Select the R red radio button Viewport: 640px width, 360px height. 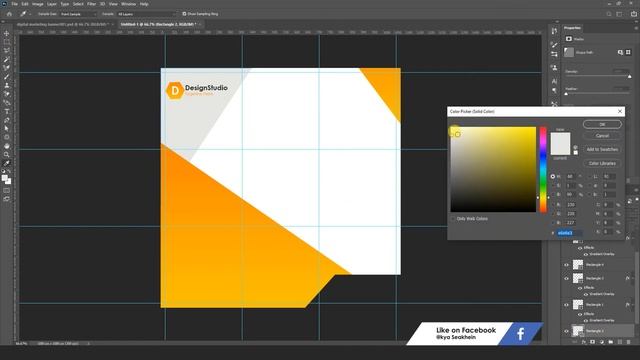coord(553,204)
